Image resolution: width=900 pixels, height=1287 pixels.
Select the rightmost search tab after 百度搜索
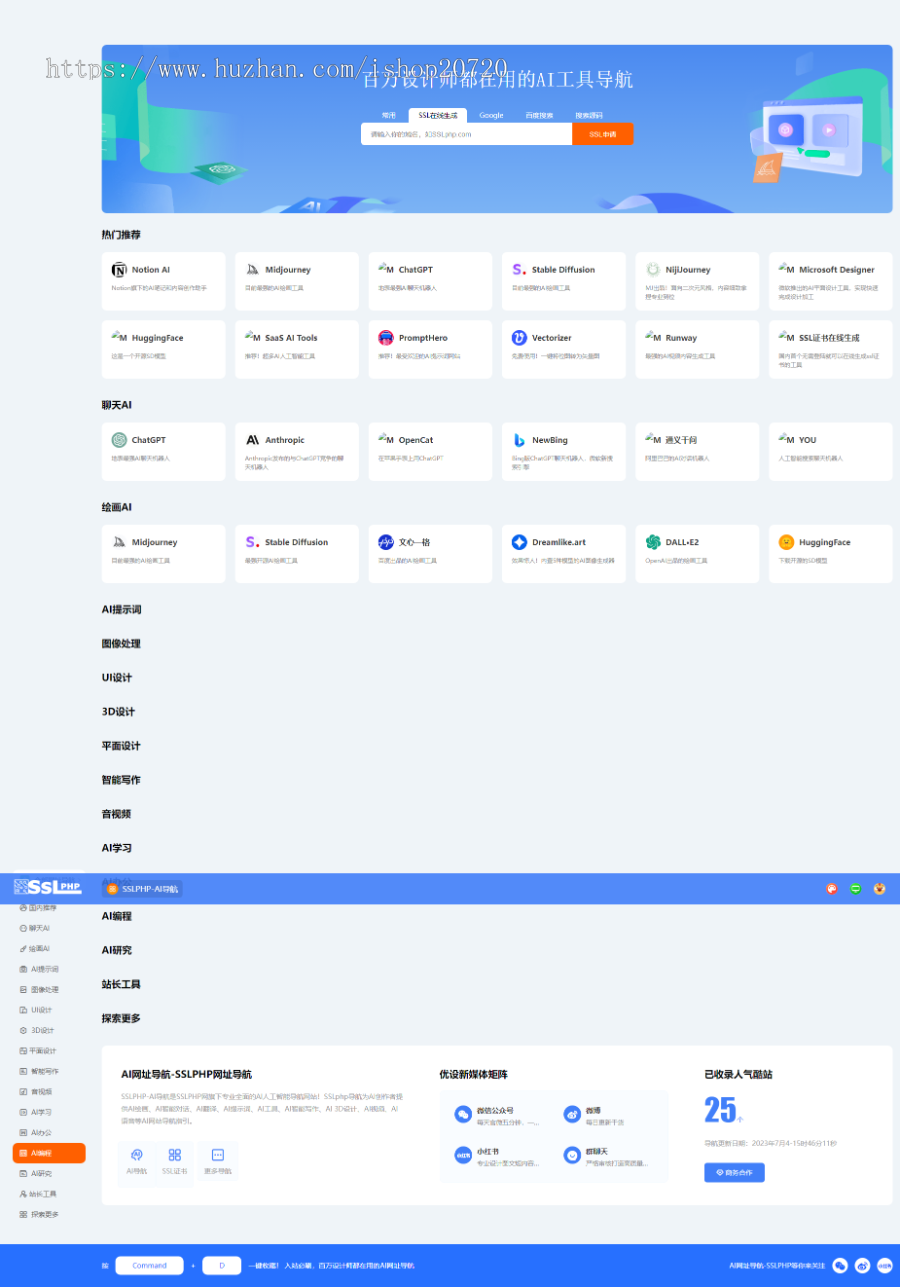click(589, 115)
